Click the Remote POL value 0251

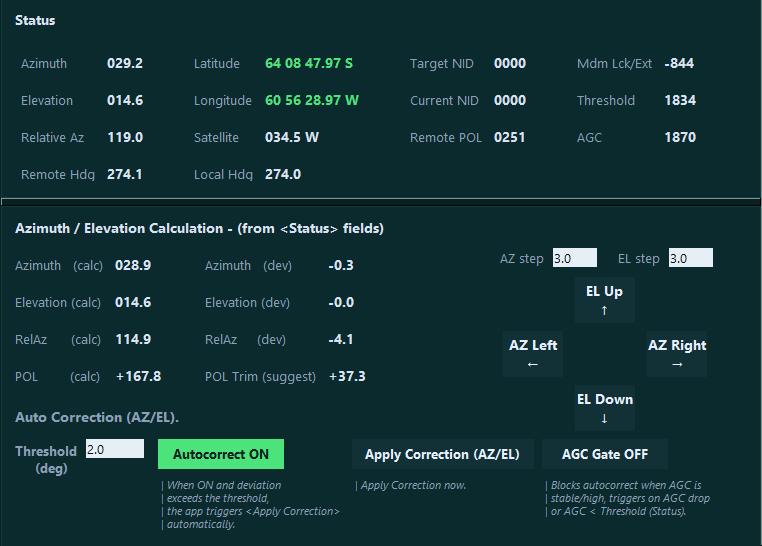(x=509, y=137)
